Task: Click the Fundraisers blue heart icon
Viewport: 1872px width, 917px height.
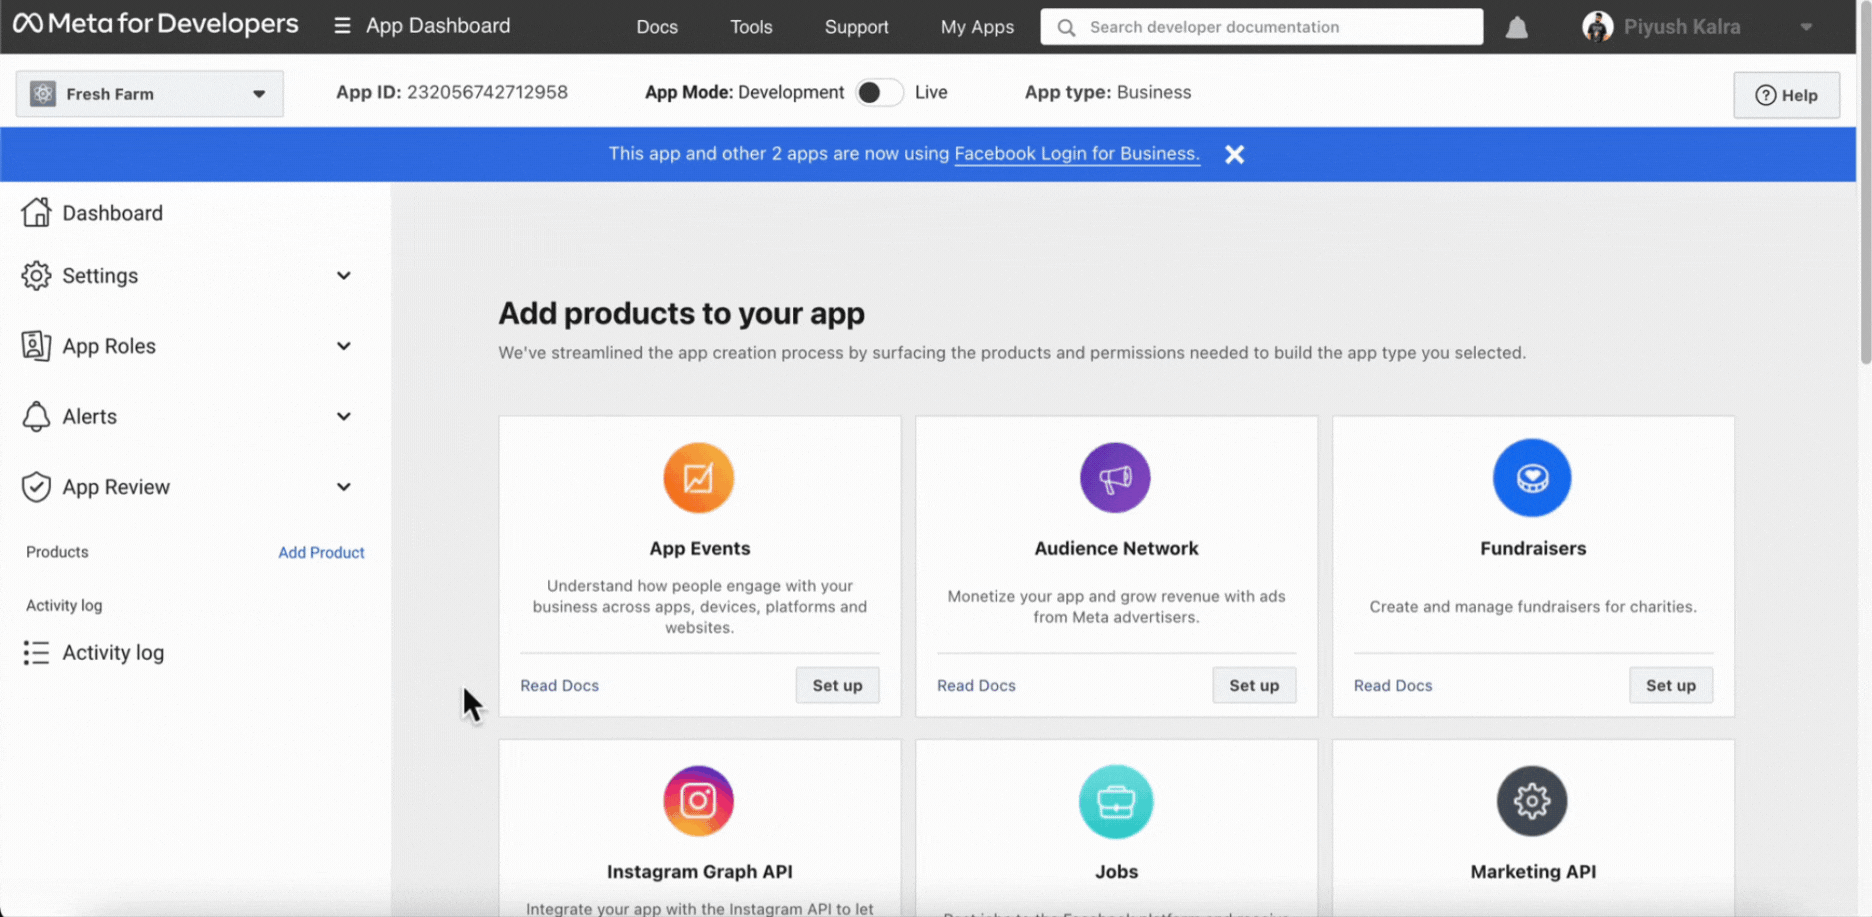Action: (1532, 478)
